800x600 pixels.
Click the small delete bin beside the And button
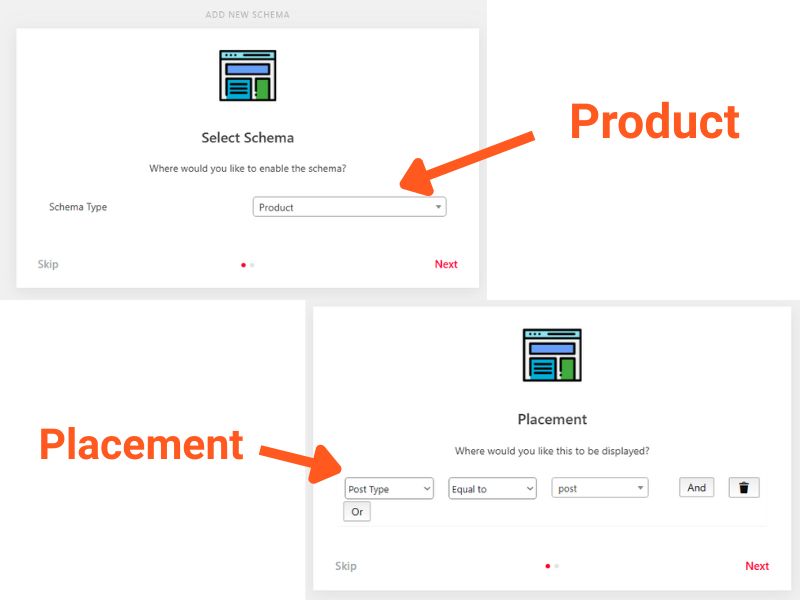pos(744,487)
